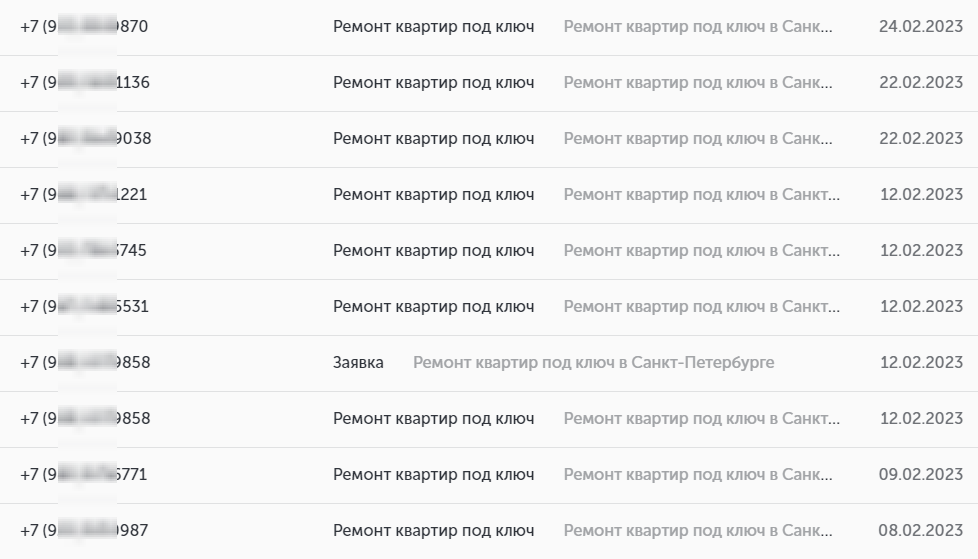Select the phone number ending in 038

pyautogui.click(x=85, y=139)
